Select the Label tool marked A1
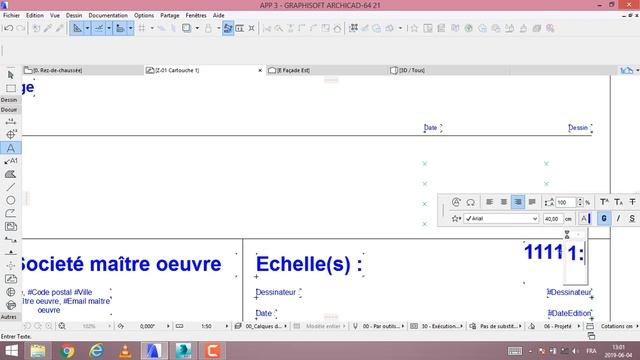 click(x=11, y=161)
